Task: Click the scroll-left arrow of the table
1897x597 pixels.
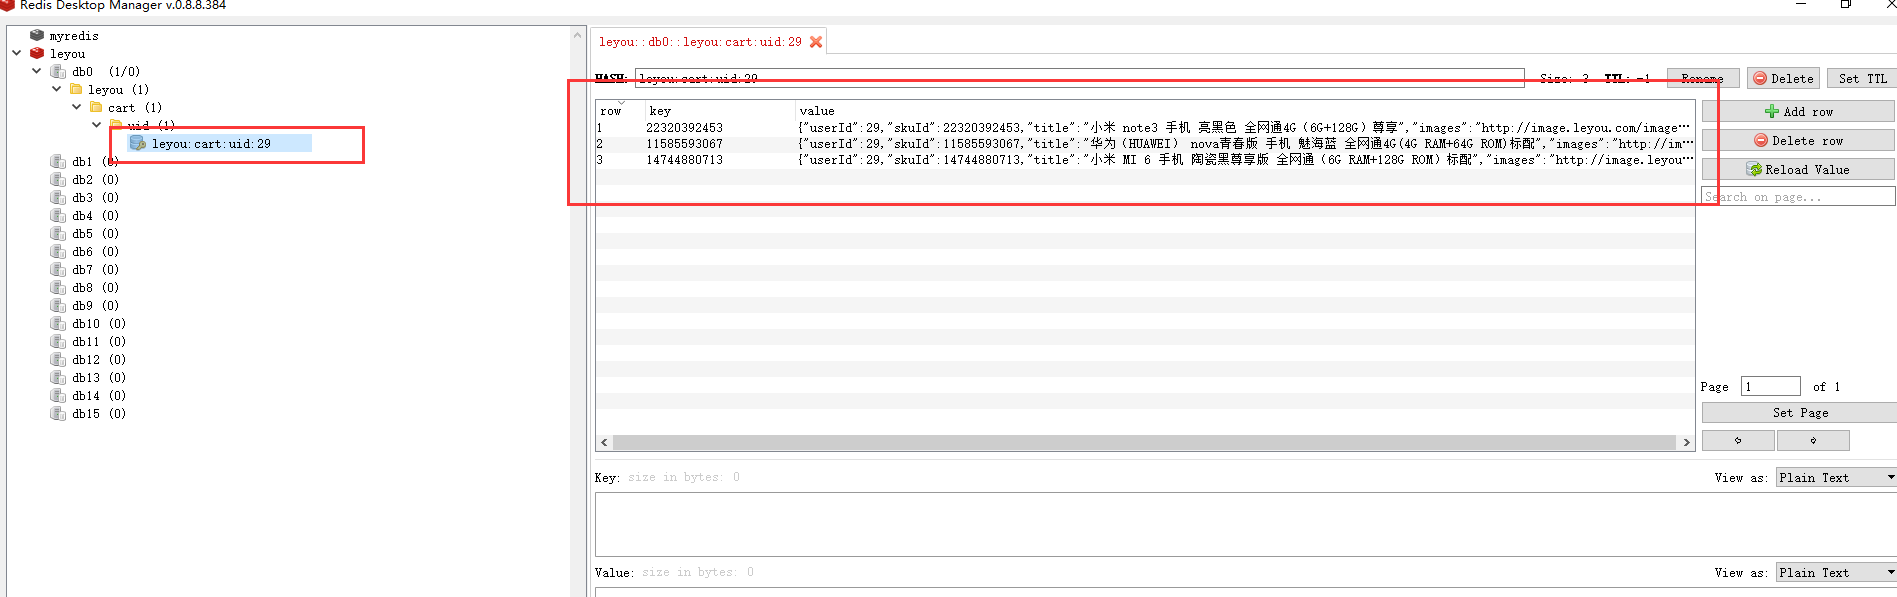Action: pyautogui.click(x=604, y=442)
